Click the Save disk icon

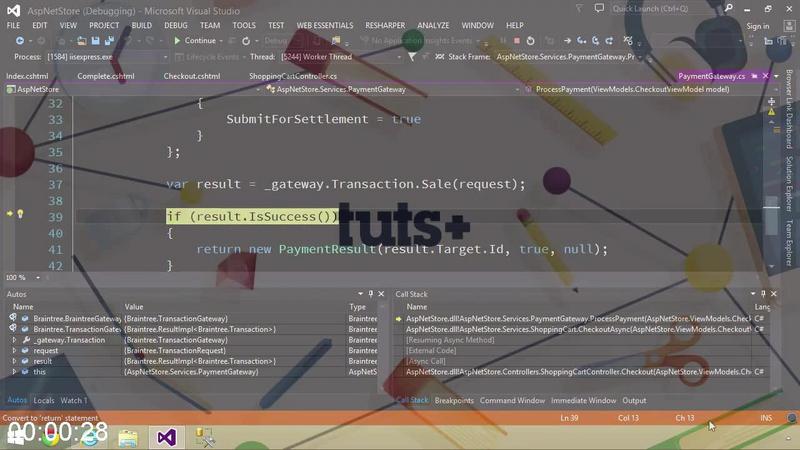coord(95,41)
